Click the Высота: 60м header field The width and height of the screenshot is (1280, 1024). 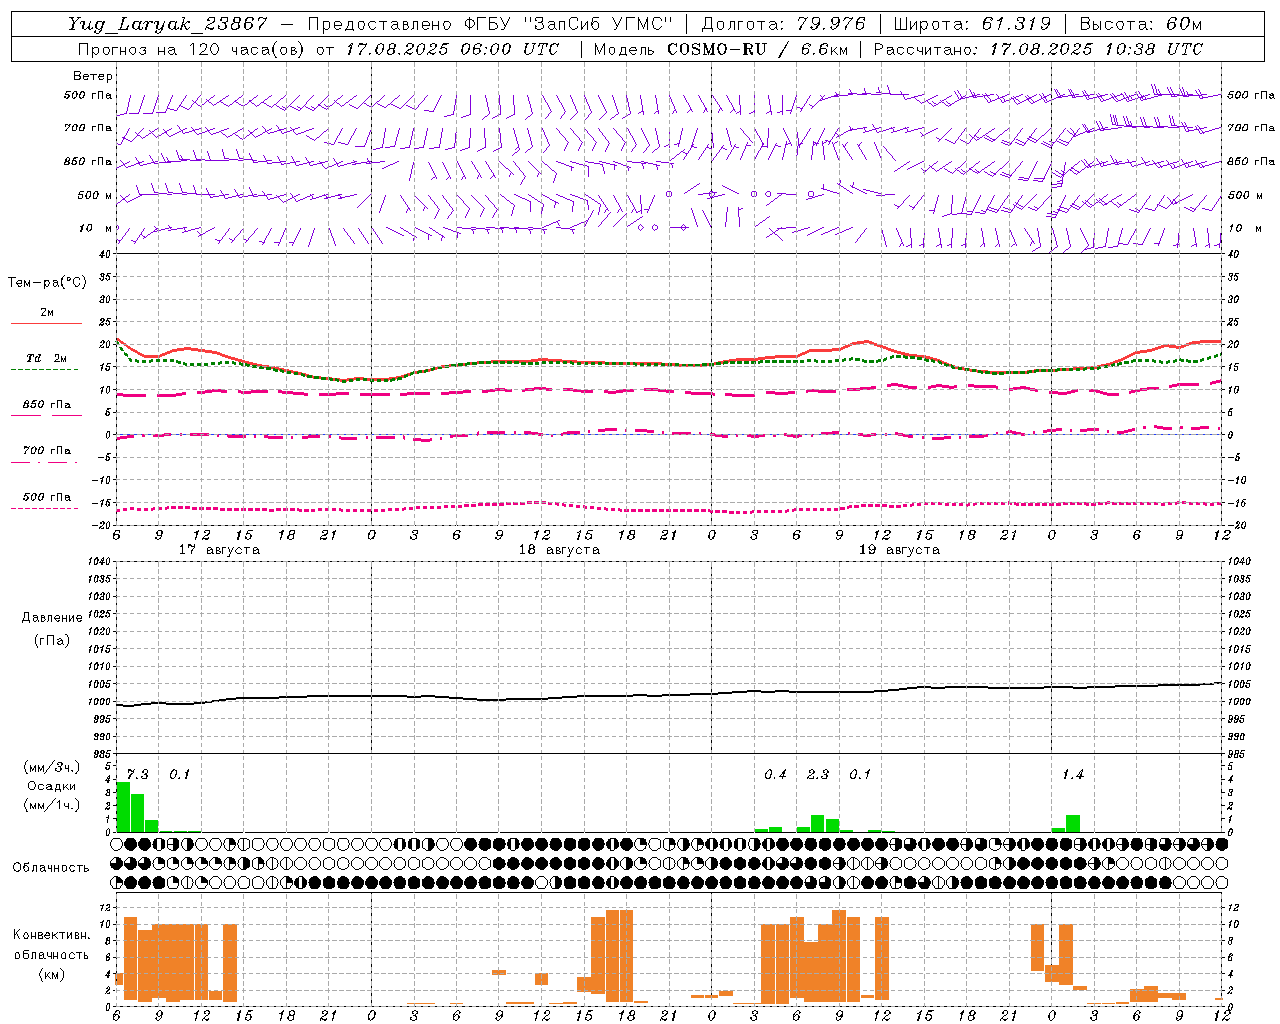click(x=1140, y=24)
